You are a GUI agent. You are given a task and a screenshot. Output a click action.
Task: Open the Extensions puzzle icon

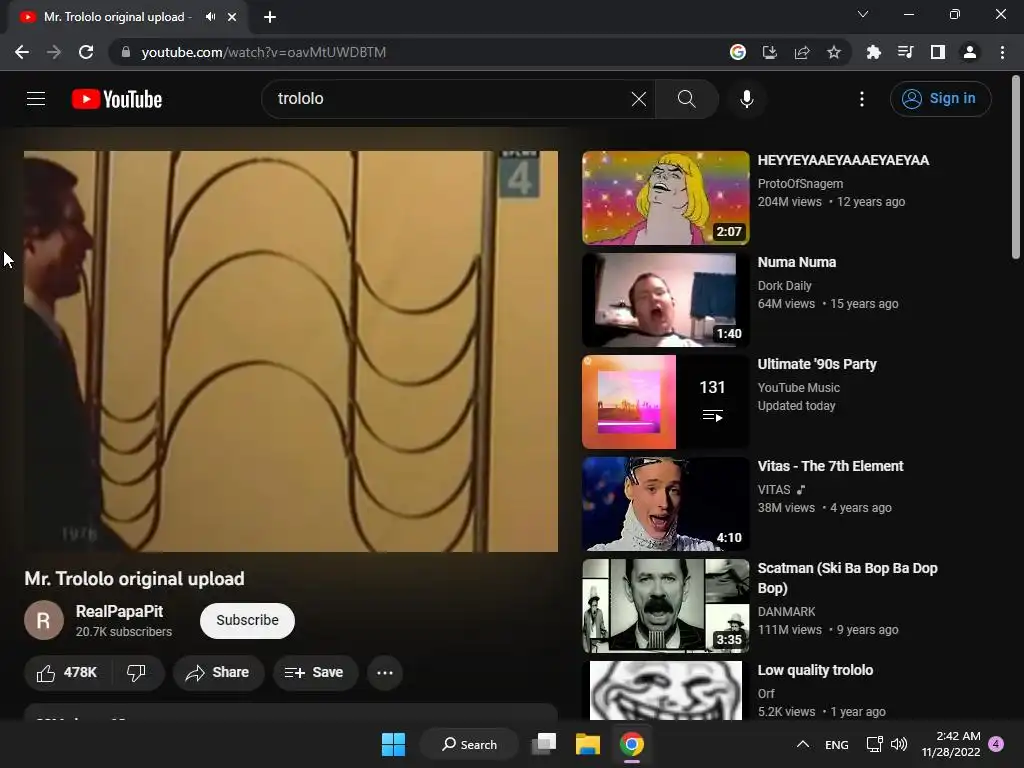pos(873,52)
